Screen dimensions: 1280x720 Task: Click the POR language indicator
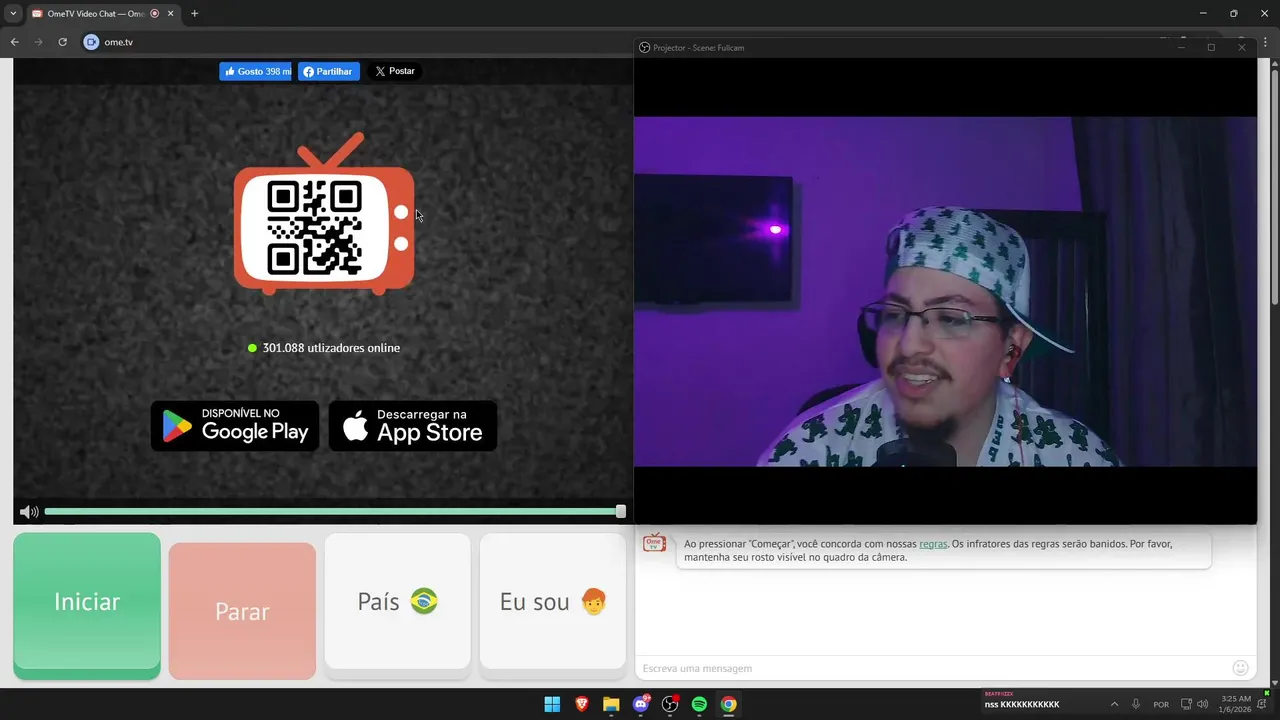point(1161,705)
